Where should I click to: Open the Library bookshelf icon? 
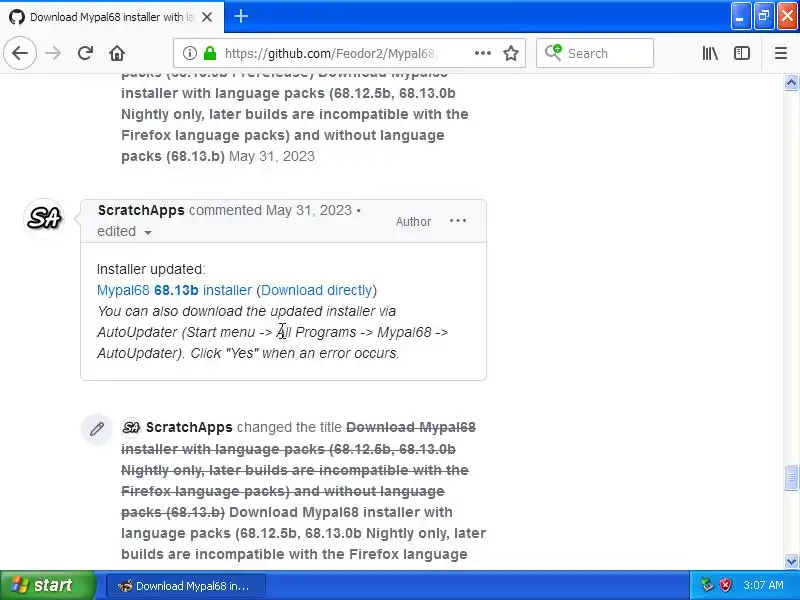click(x=710, y=53)
